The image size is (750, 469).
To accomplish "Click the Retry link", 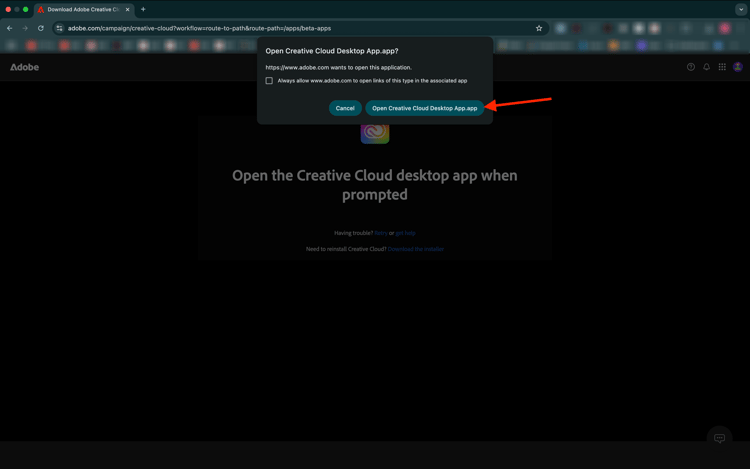I will pos(381,233).
